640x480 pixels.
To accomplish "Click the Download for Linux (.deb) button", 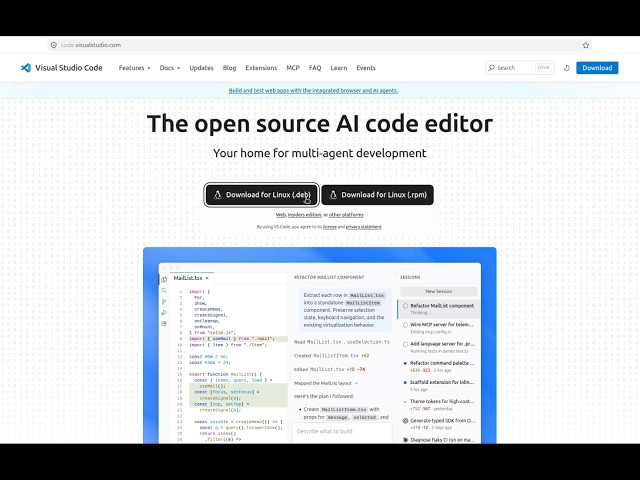I will 262,195.
